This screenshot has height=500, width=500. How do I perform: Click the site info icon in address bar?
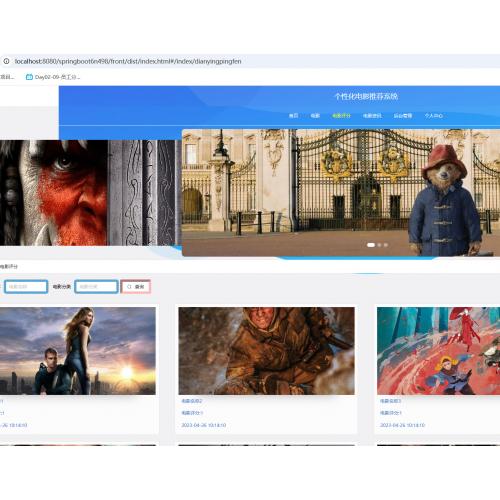click(6, 61)
